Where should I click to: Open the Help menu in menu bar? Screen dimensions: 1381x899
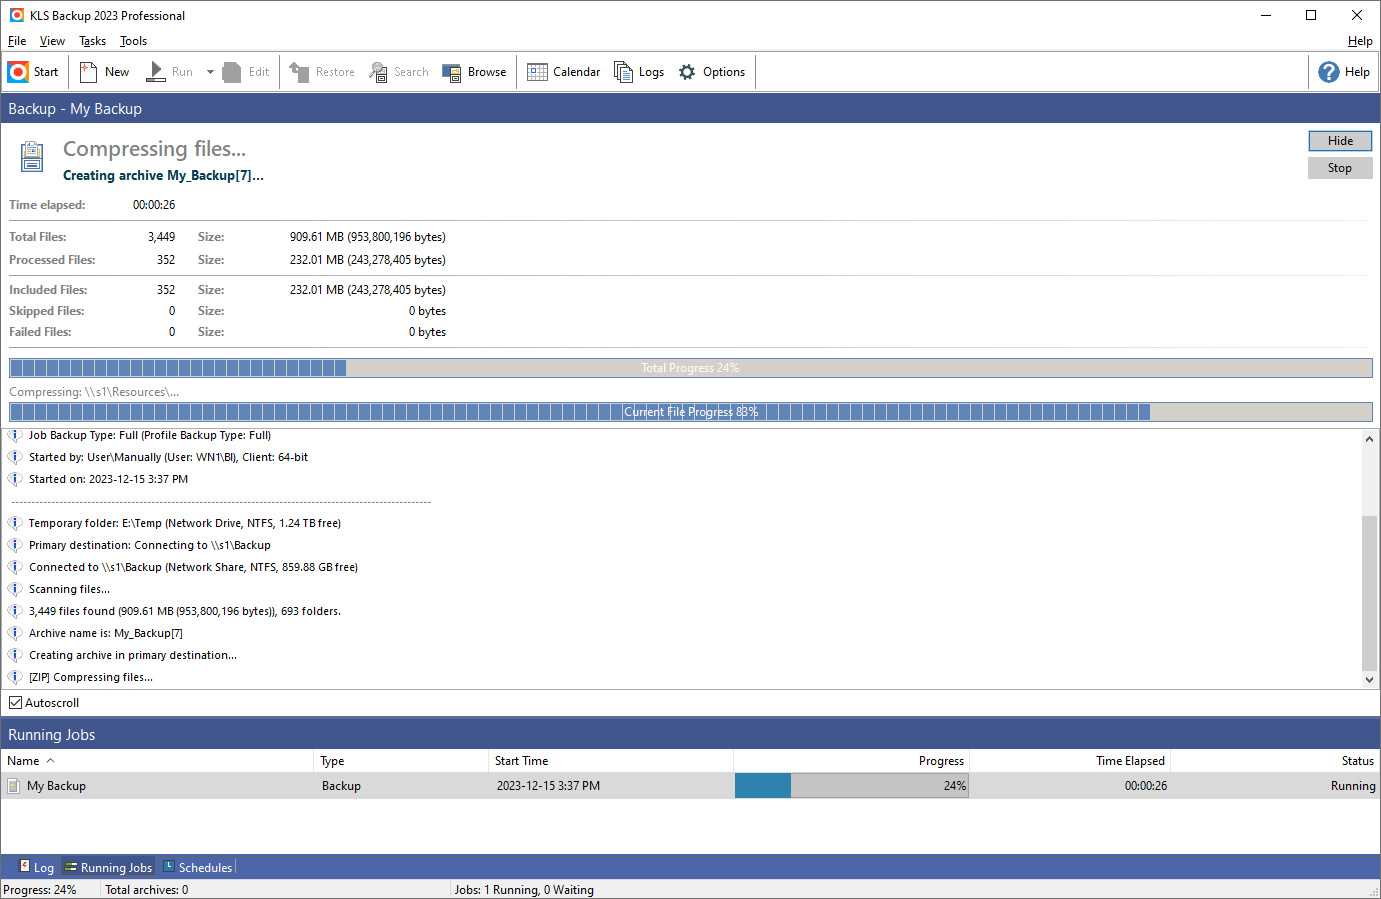click(x=1360, y=41)
